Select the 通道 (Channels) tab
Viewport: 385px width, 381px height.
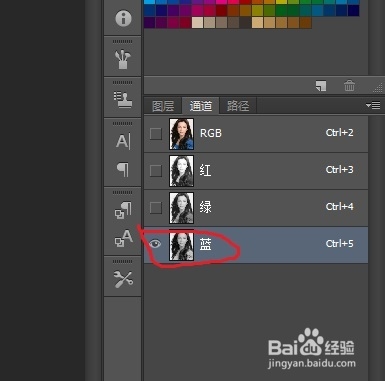tap(201, 106)
